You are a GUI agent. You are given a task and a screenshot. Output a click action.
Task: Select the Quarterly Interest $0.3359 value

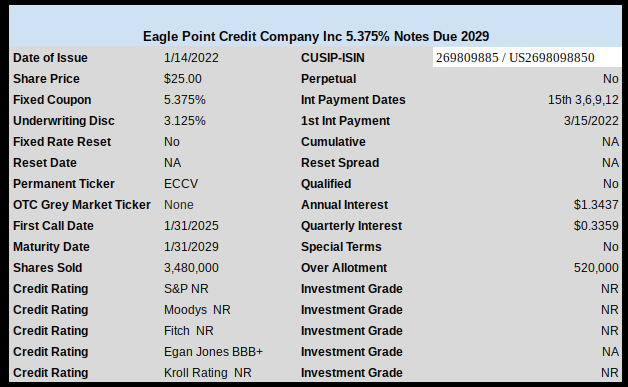[x=596, y=226]
